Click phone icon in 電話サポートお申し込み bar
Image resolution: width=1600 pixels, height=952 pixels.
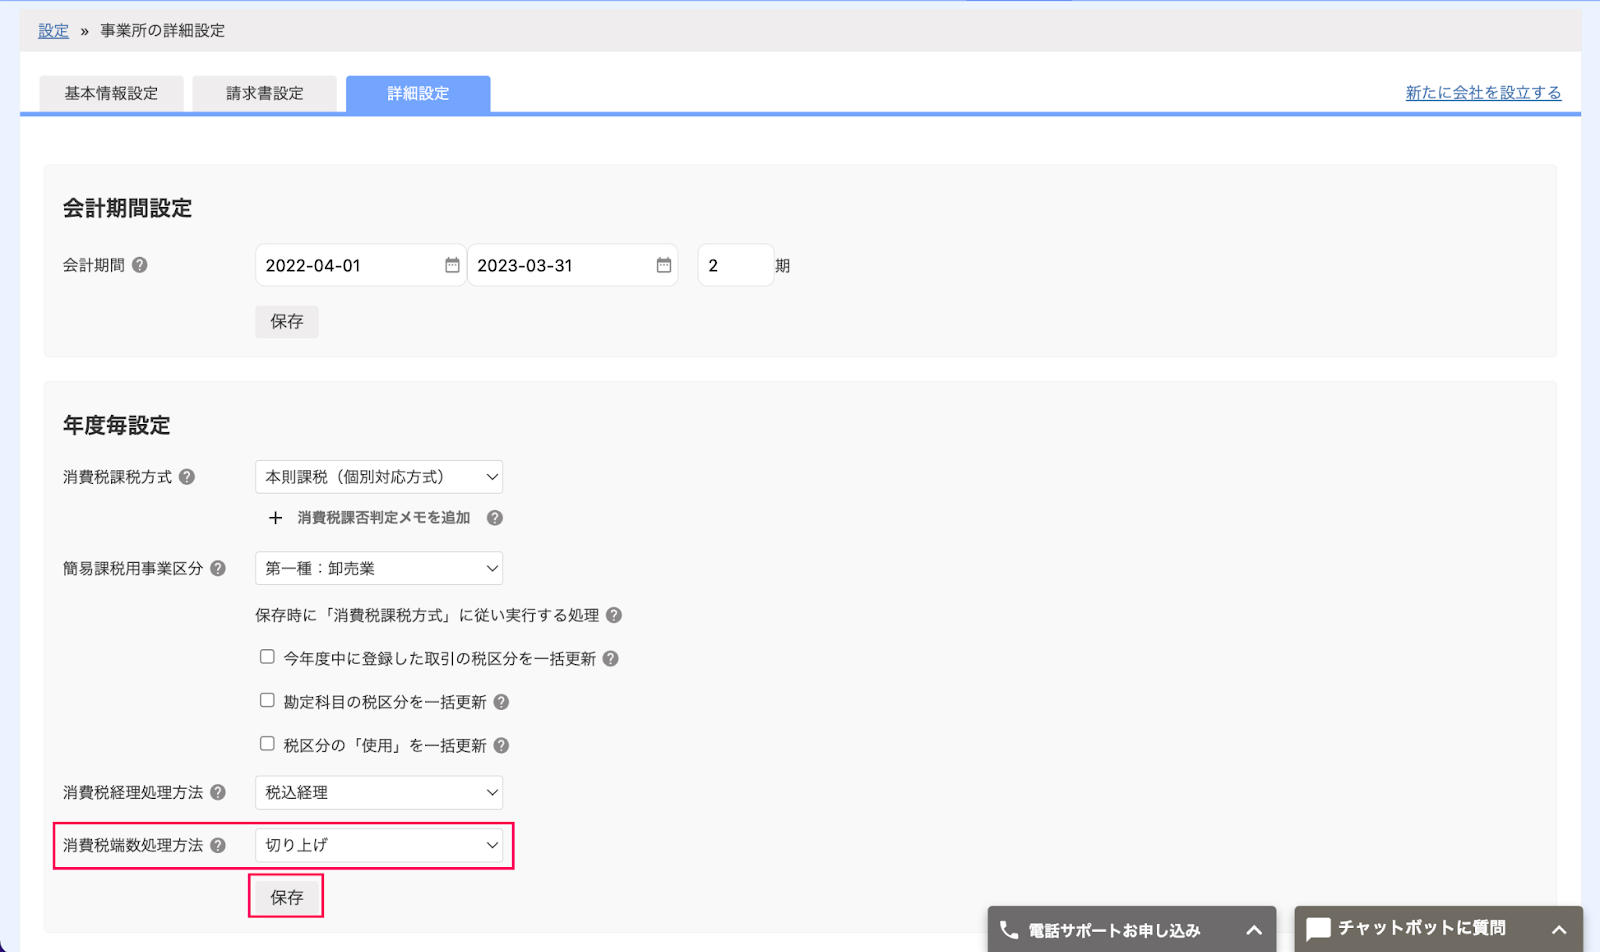click(x=1009, y=930)
